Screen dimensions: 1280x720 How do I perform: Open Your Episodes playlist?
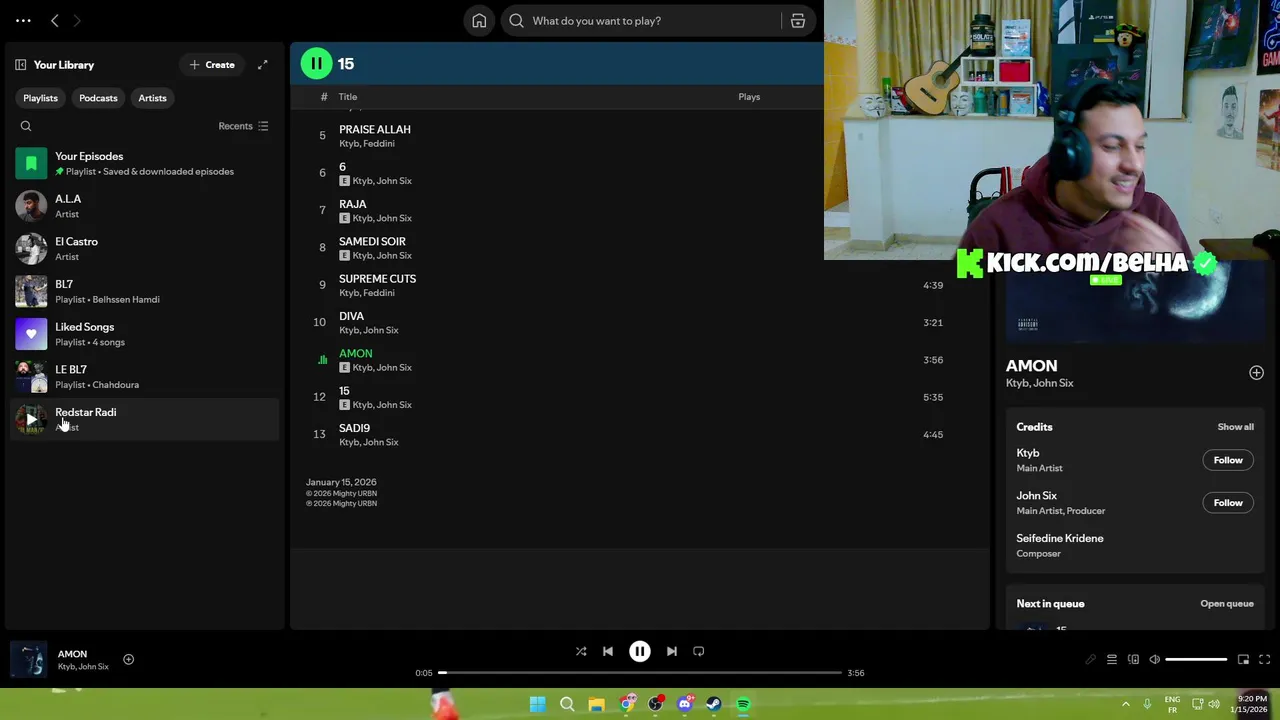(x=145, y=163)
